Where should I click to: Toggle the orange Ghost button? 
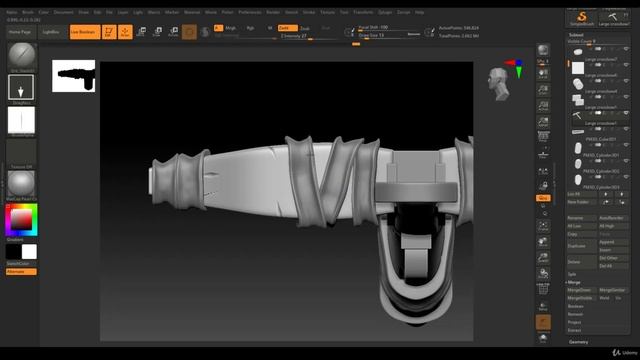coord(543,322)
